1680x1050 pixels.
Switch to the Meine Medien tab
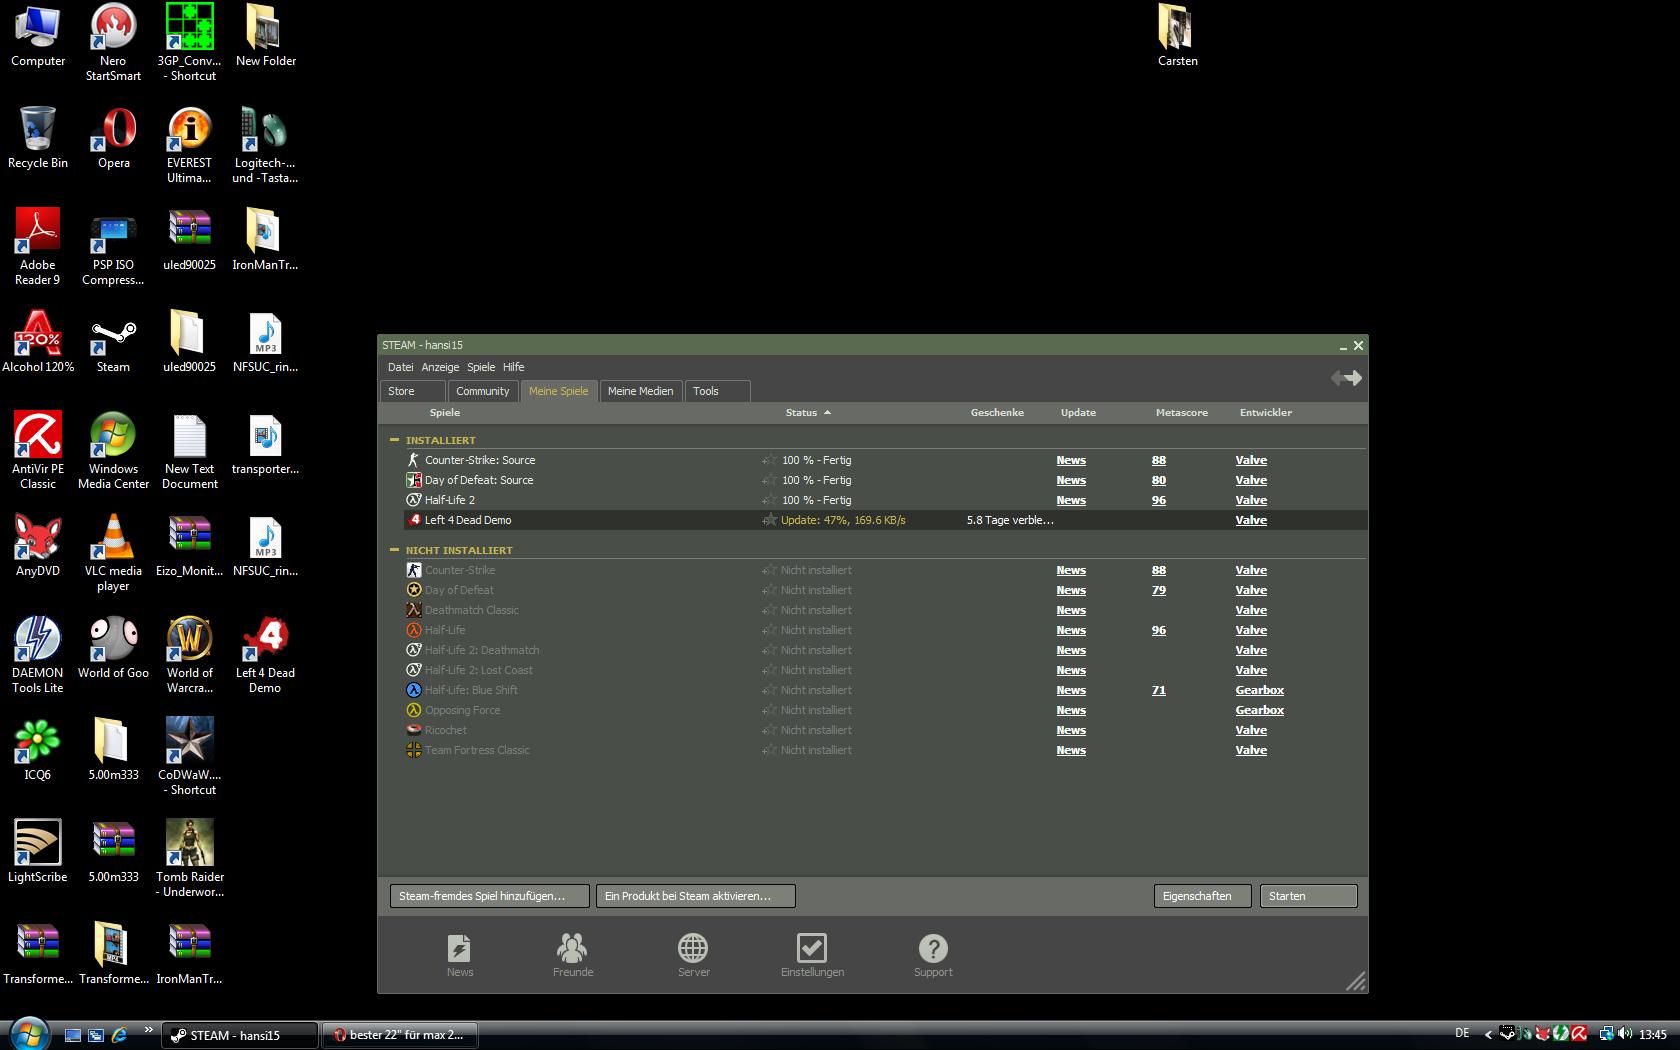click(640, 391)
